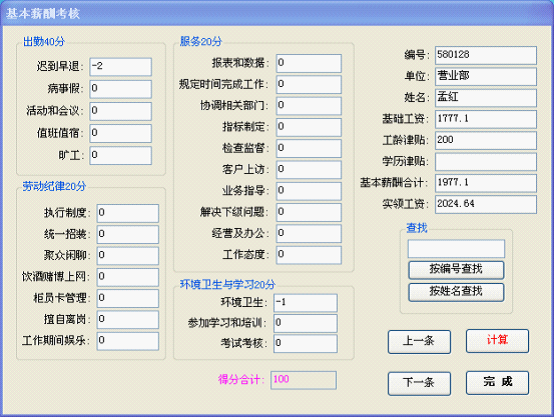Screen dimensions: 554x417
Task: Click the 出勤40分 group heading
Action: 44,42
